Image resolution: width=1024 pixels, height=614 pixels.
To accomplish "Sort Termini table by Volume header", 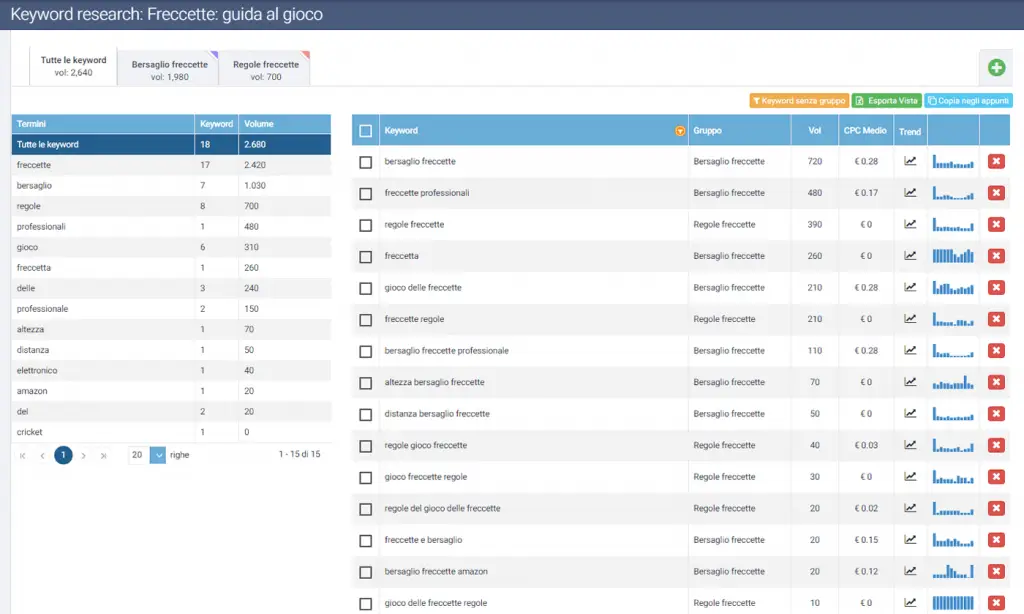I will (x=285, y=124).
